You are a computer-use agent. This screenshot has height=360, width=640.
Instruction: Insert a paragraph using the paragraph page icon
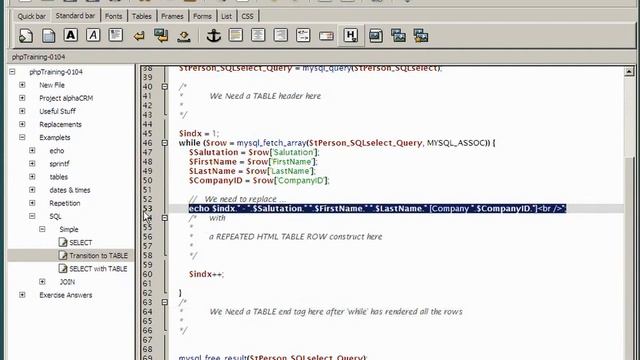pos(116,35)
